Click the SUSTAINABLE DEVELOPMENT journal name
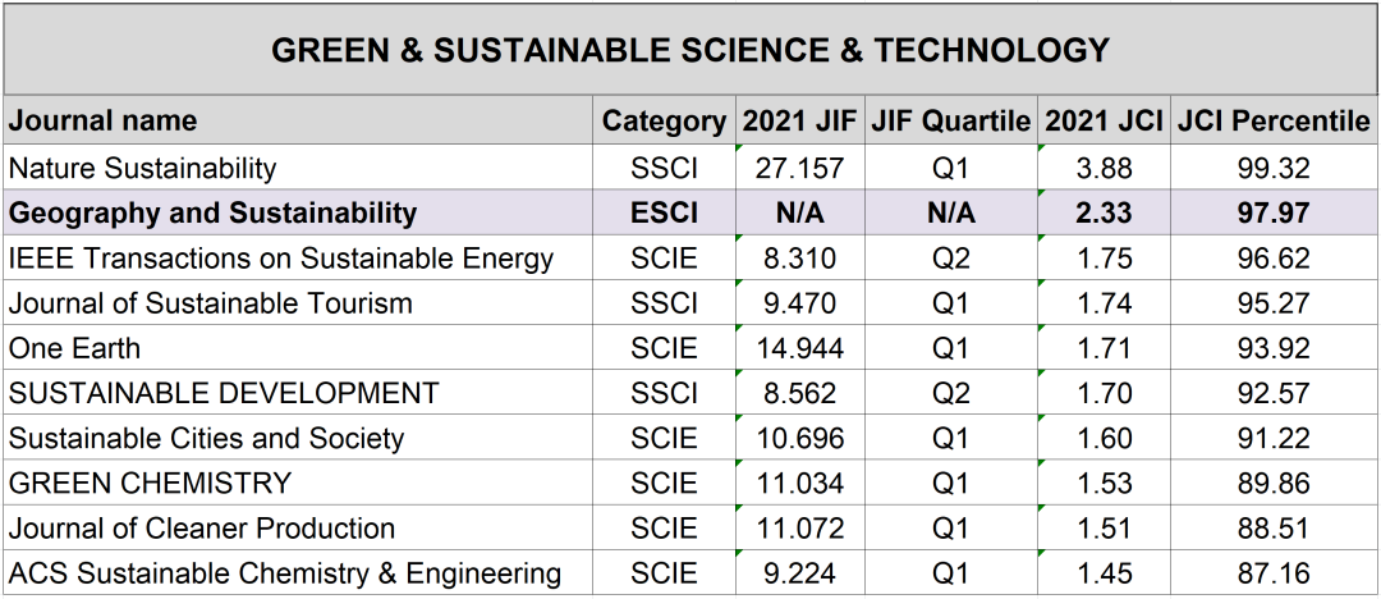 click(224, 393)
